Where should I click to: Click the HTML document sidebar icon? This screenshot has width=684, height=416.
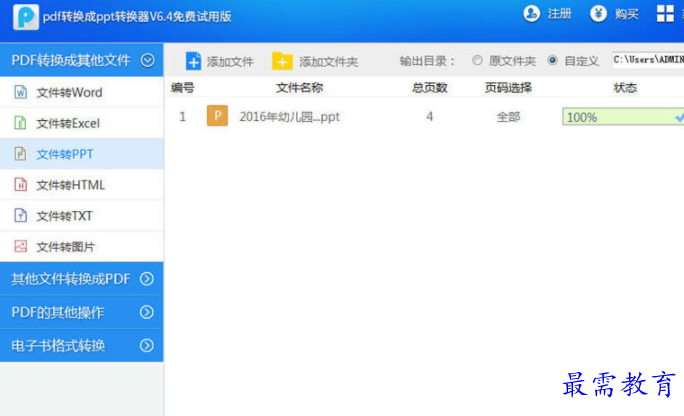(21, 184)
